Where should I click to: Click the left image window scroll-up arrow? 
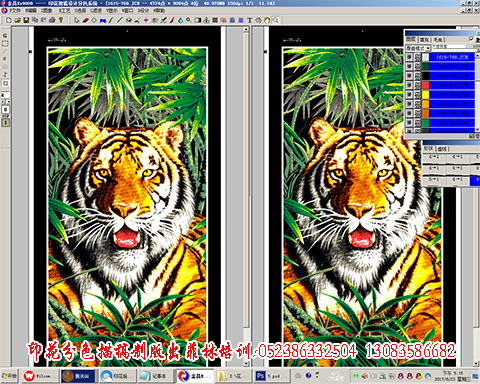click(x=246, y=29)
